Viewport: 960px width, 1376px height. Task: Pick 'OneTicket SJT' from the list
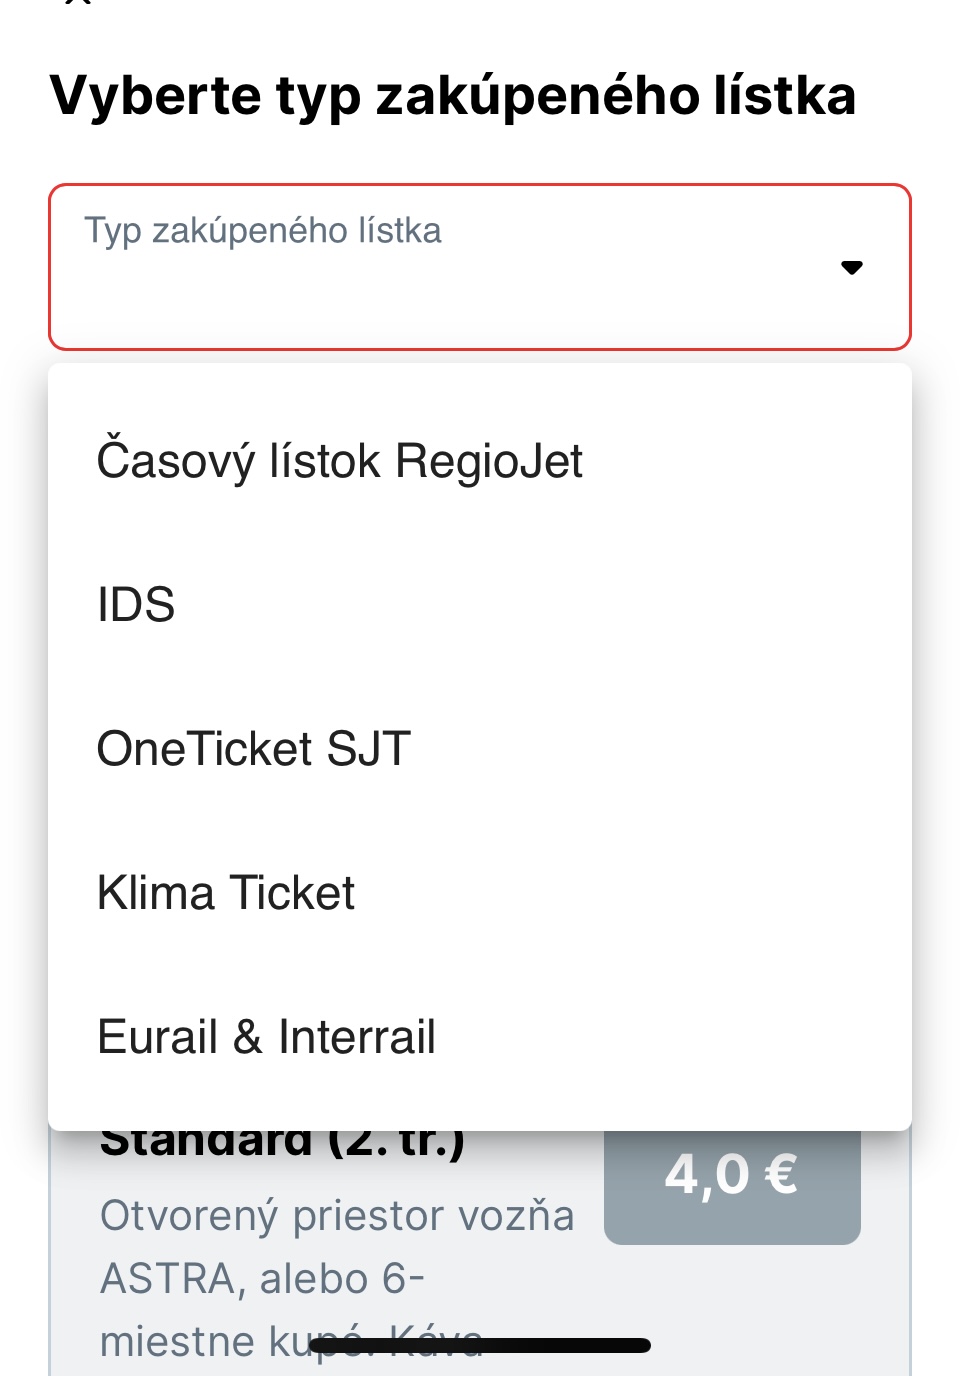click(254, 749)
